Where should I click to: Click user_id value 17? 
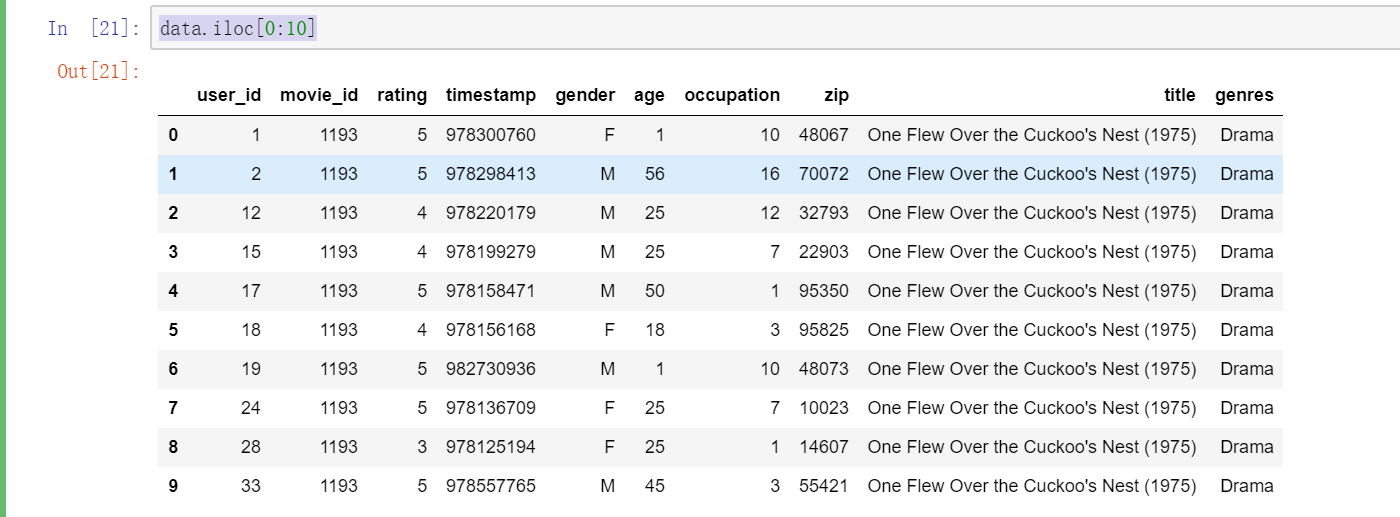click(x=251, y=291)
